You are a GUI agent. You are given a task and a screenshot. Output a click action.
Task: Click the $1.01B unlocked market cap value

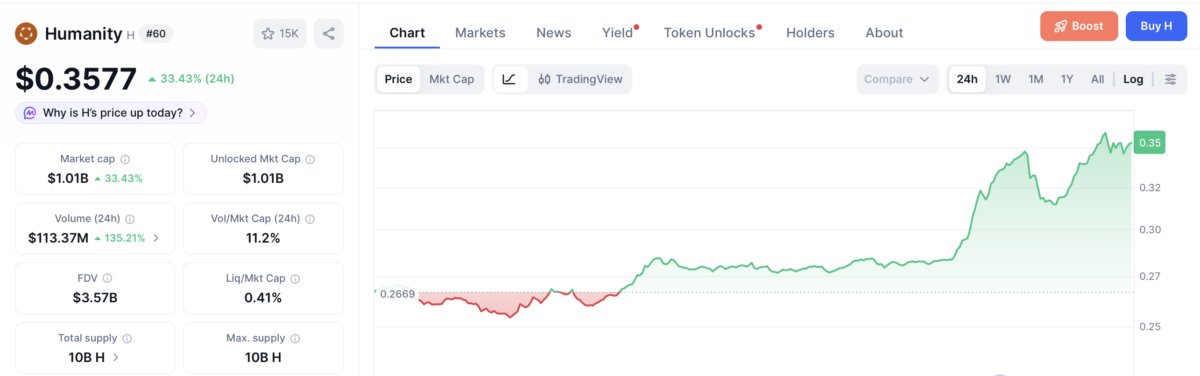(263, 178)
